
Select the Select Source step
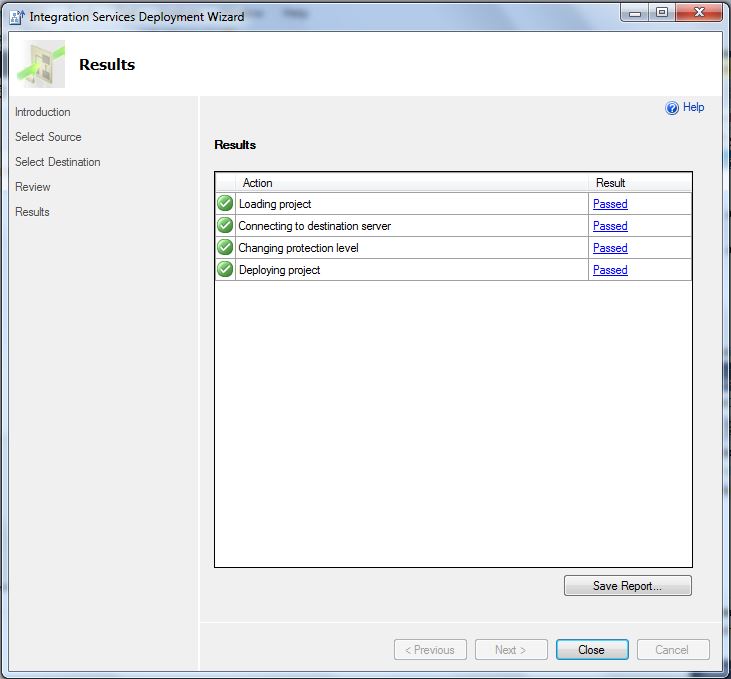click(x=48, y=137)
